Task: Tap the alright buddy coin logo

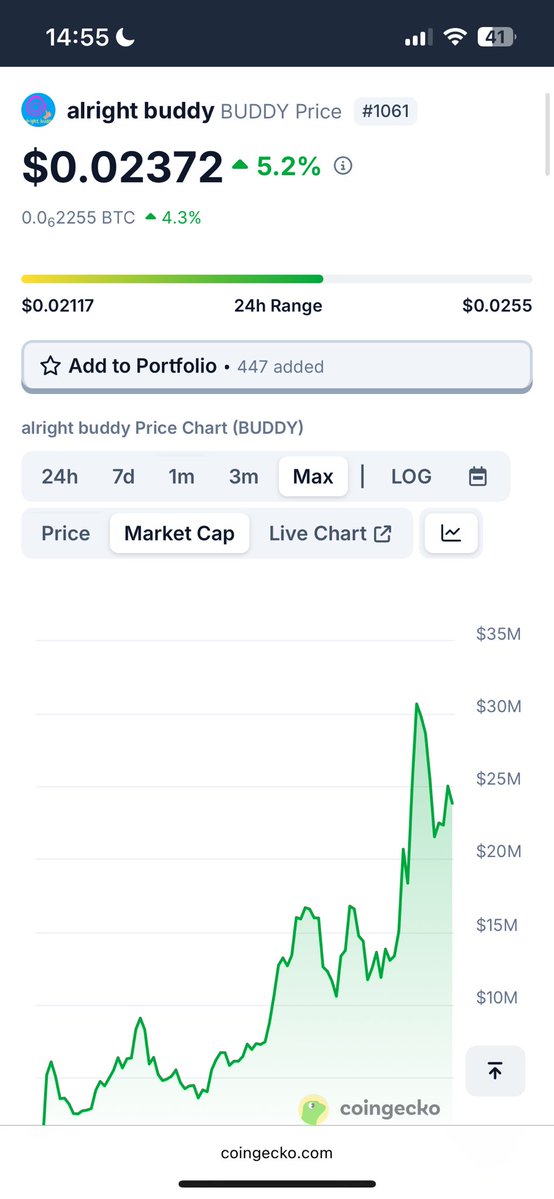Action: pos(38,110)
